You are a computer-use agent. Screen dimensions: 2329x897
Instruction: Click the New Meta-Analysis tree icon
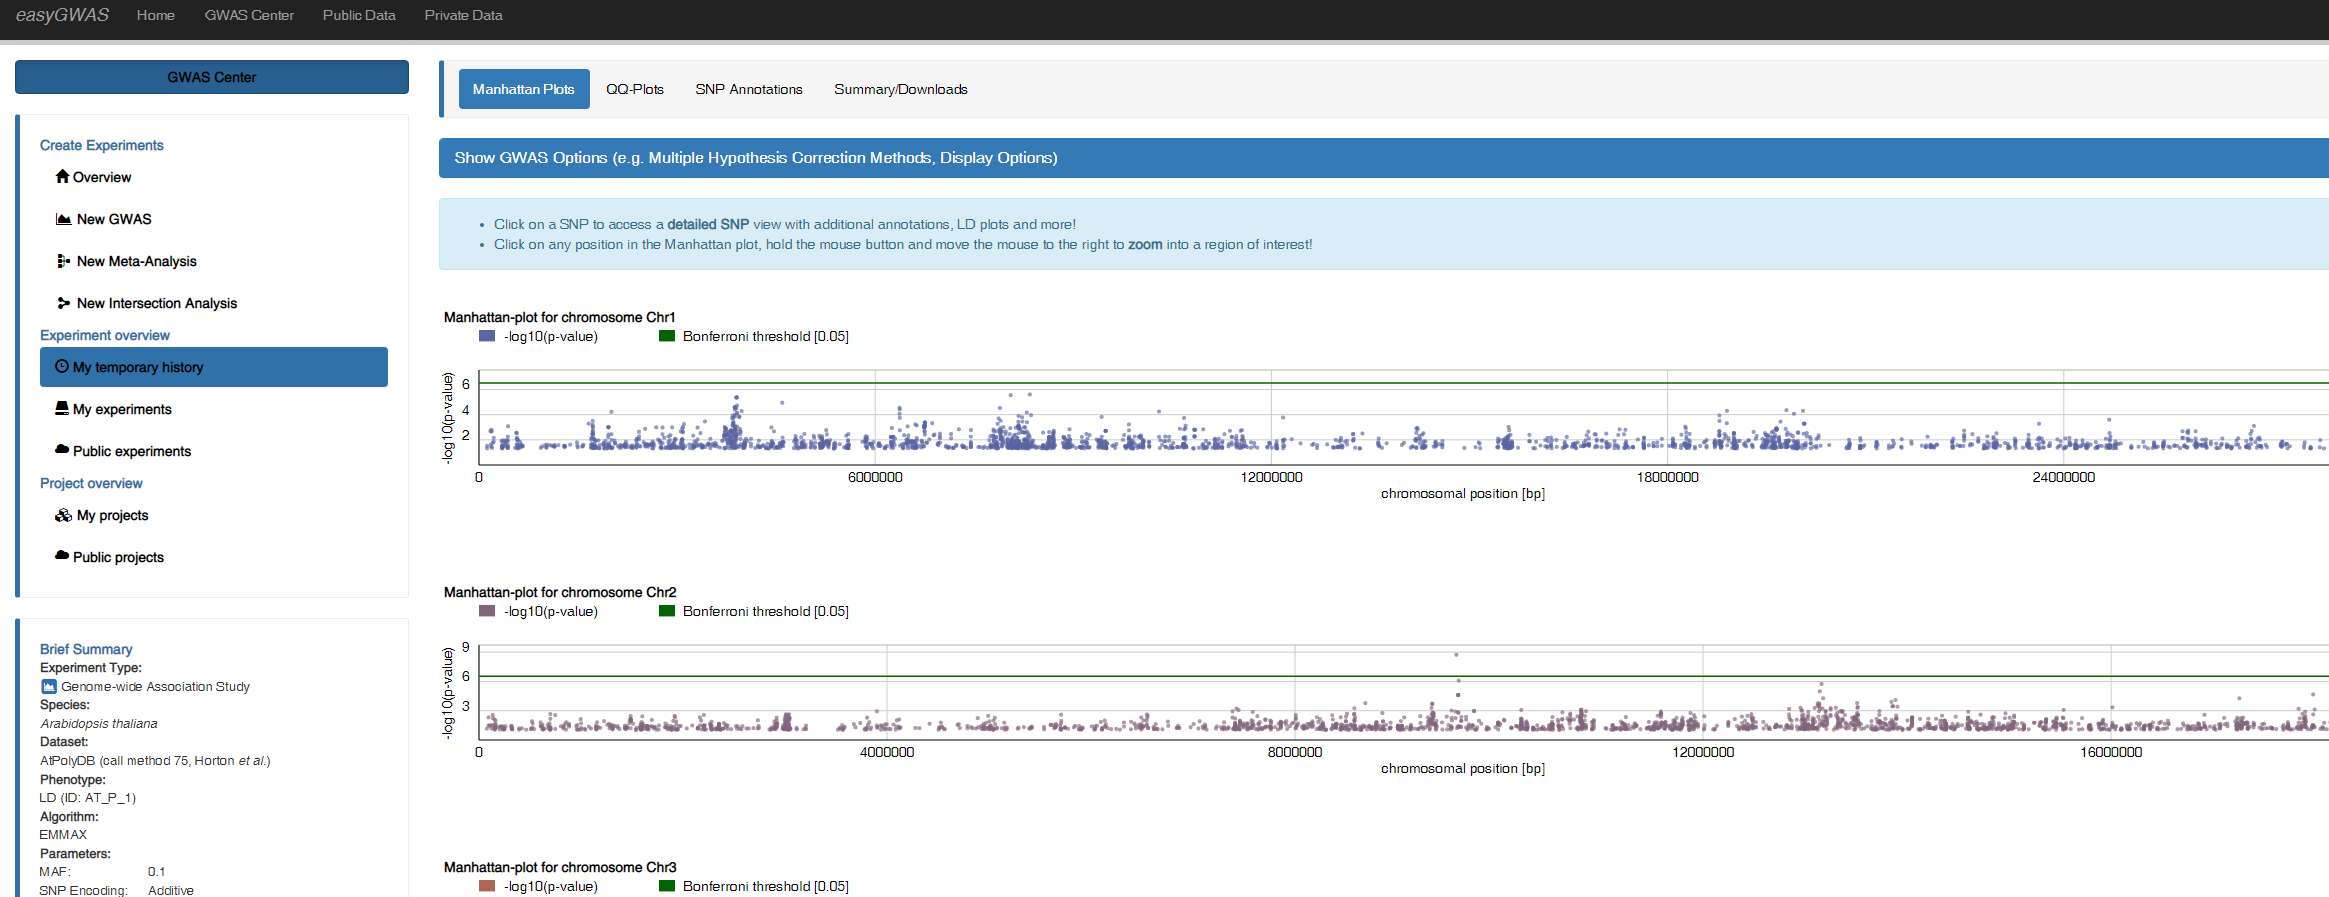pyautogui.click(x=64, y=261)
